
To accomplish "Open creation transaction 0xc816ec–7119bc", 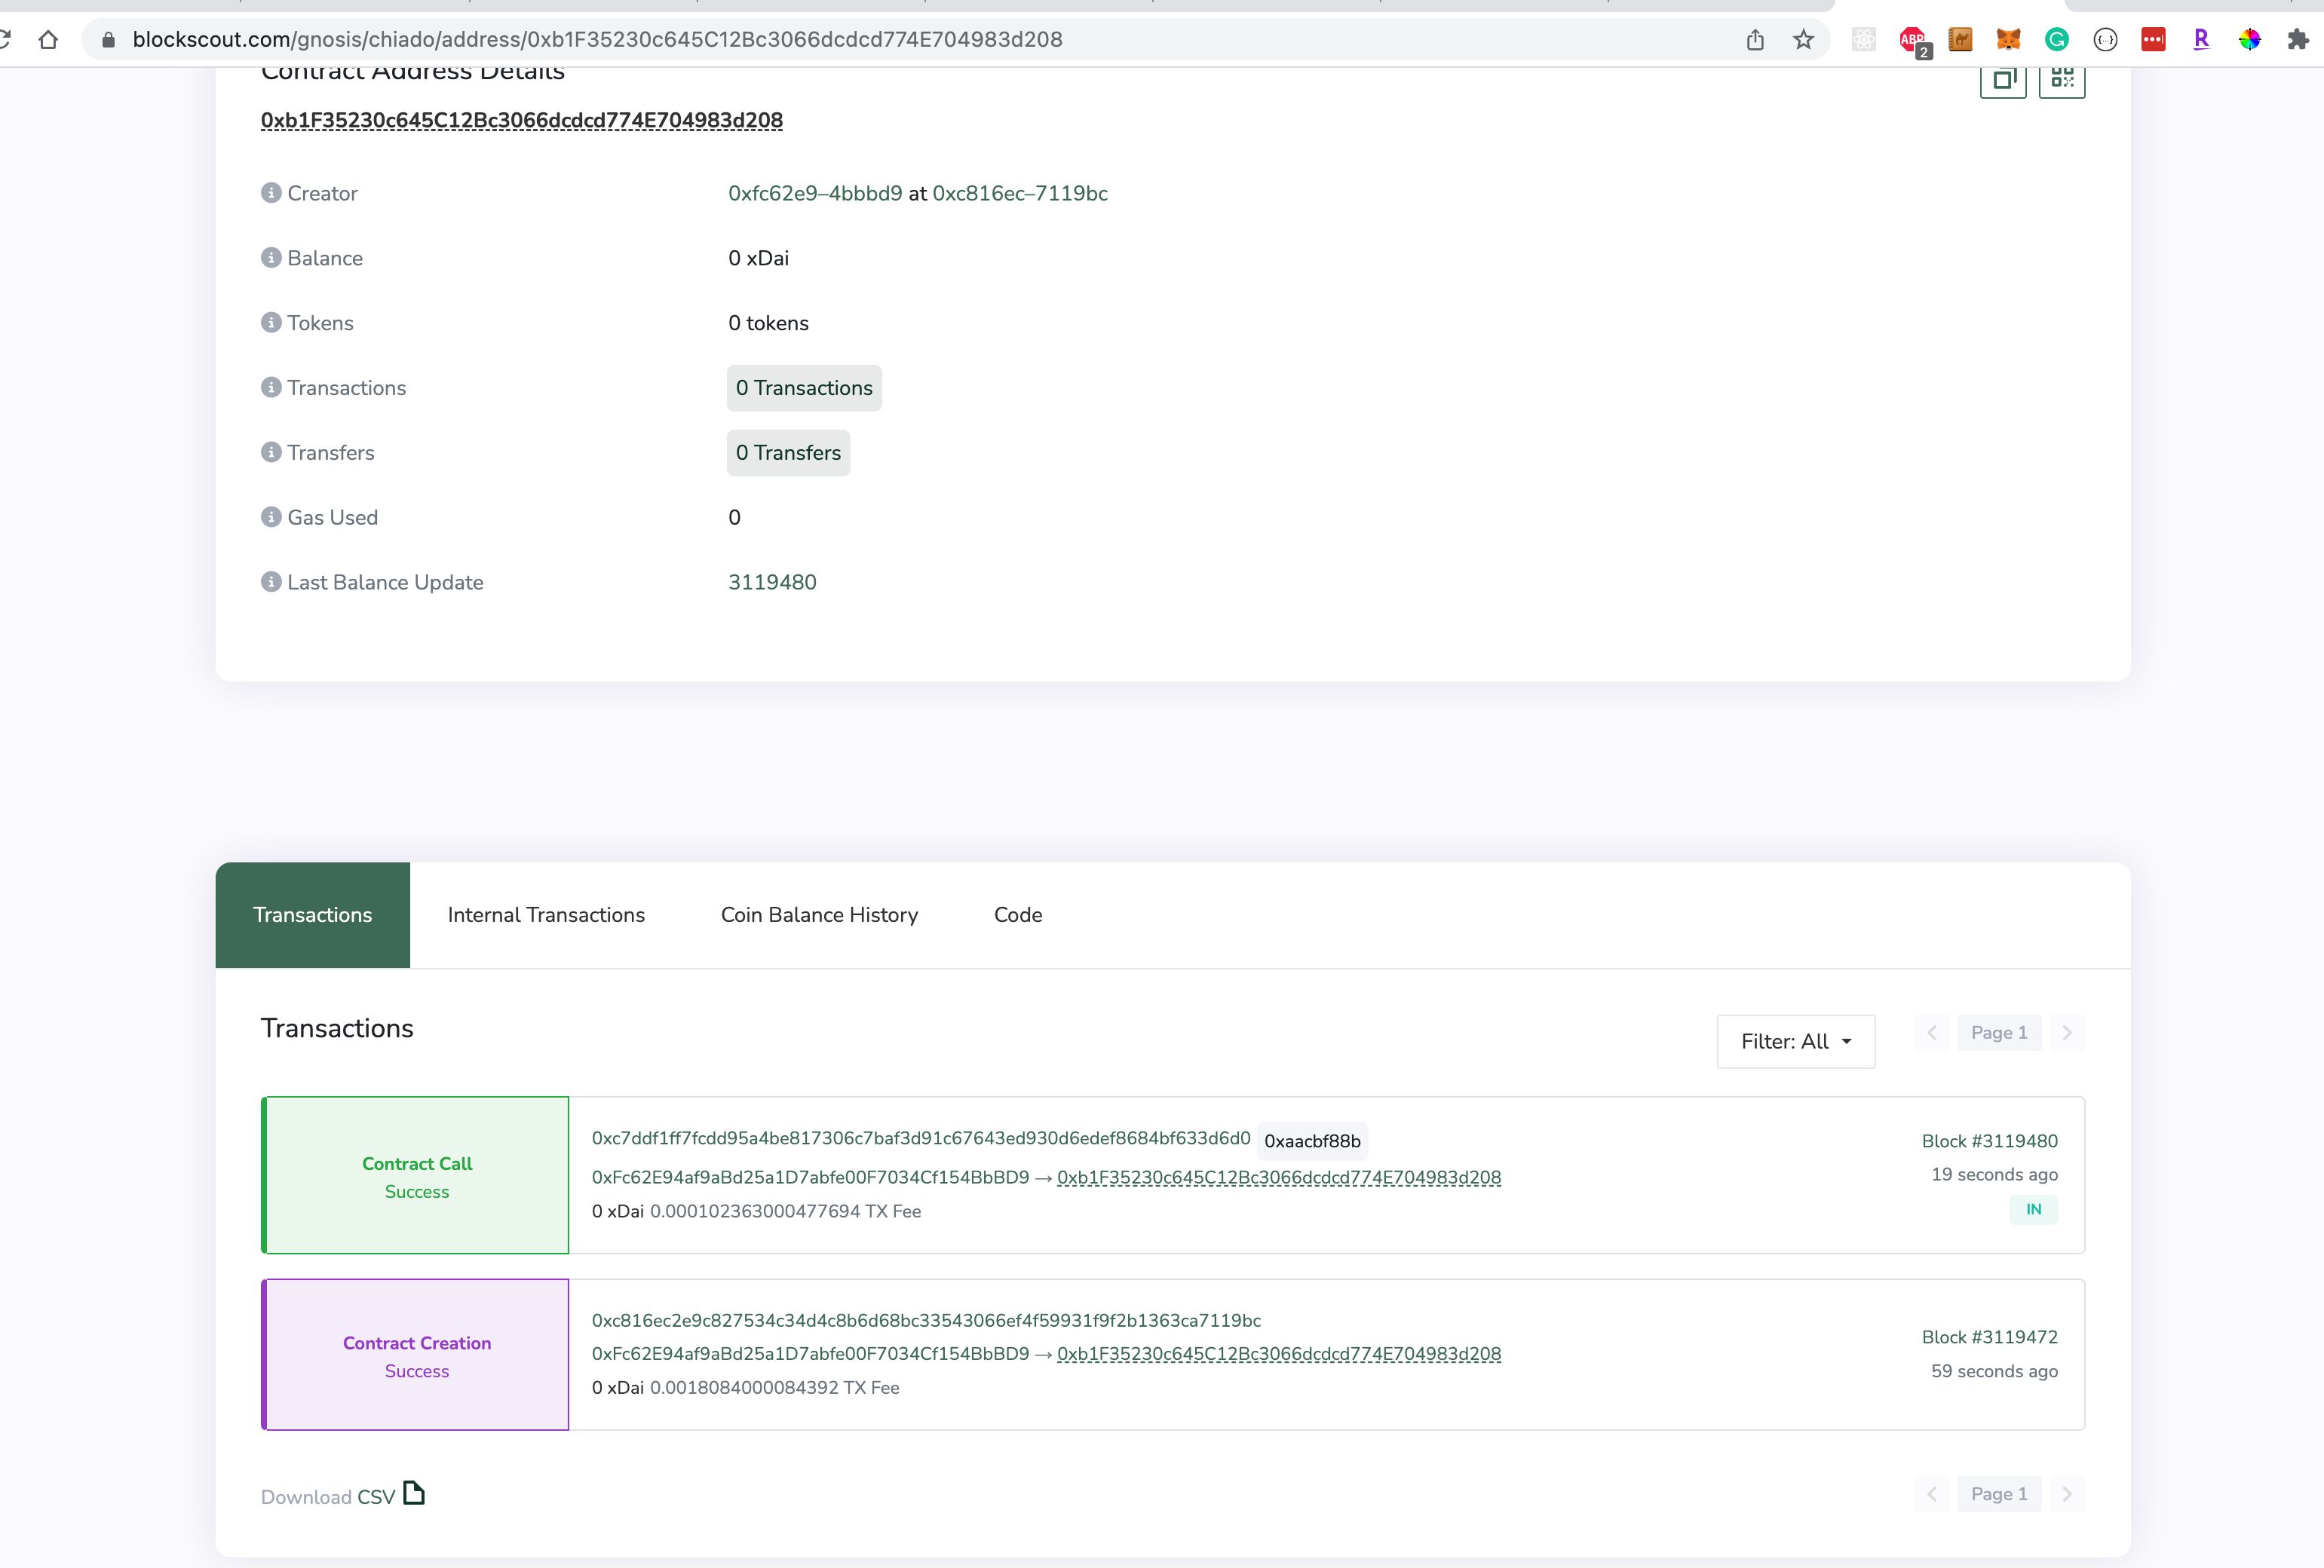I will click(1020, 193).
